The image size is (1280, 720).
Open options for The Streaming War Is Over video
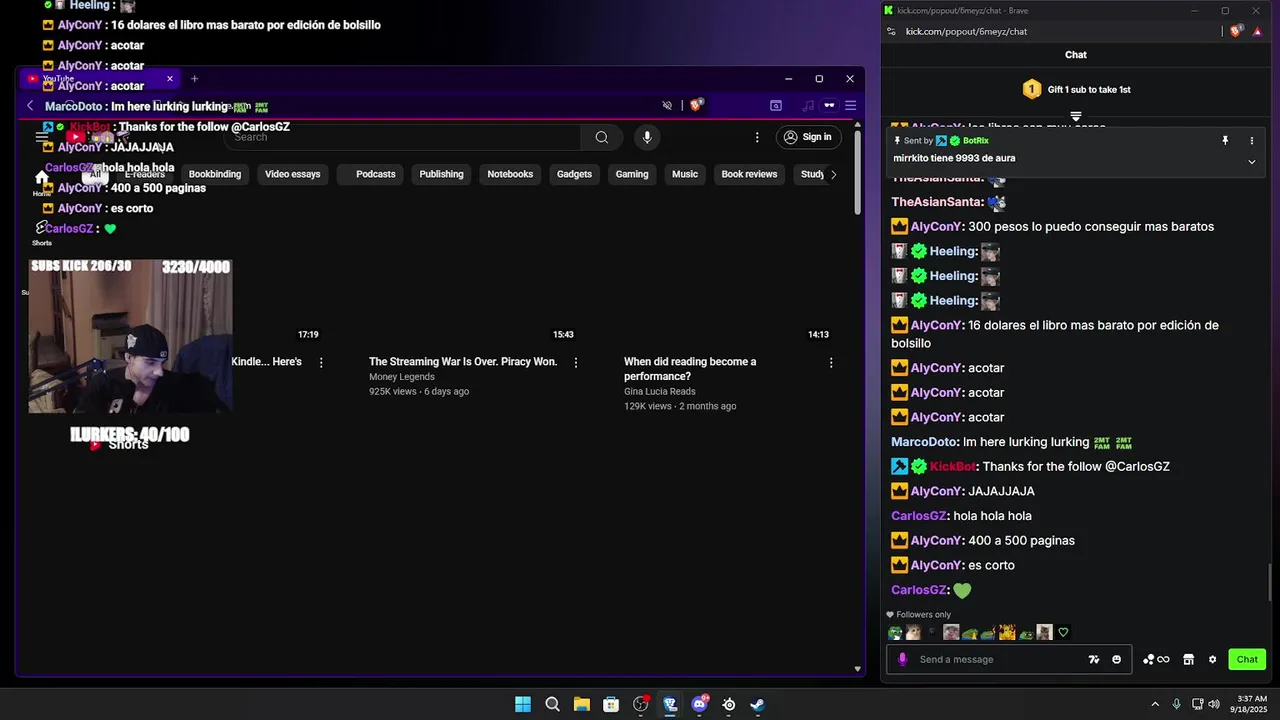point(576,362)
